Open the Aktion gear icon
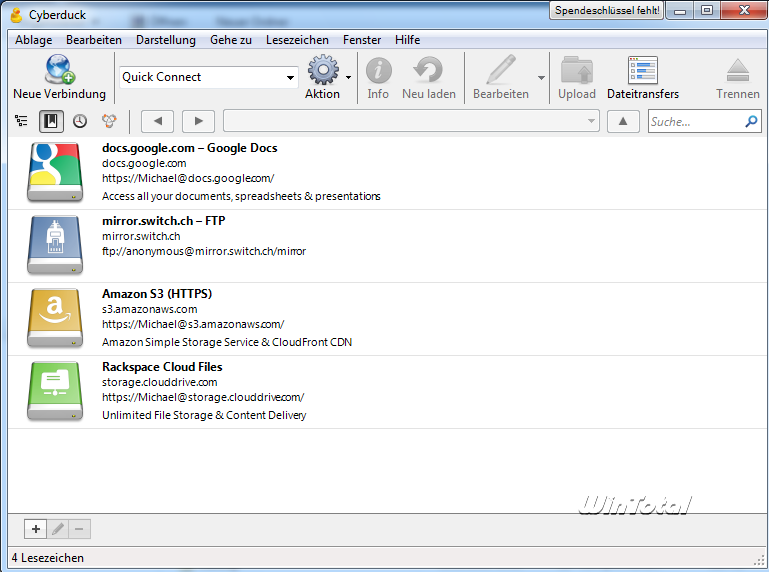 323,70
